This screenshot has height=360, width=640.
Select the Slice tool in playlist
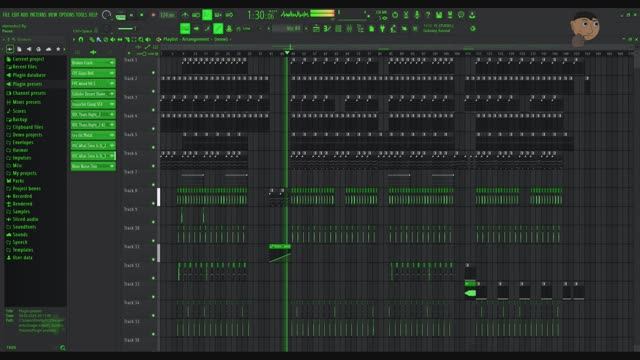click(127, 40)
